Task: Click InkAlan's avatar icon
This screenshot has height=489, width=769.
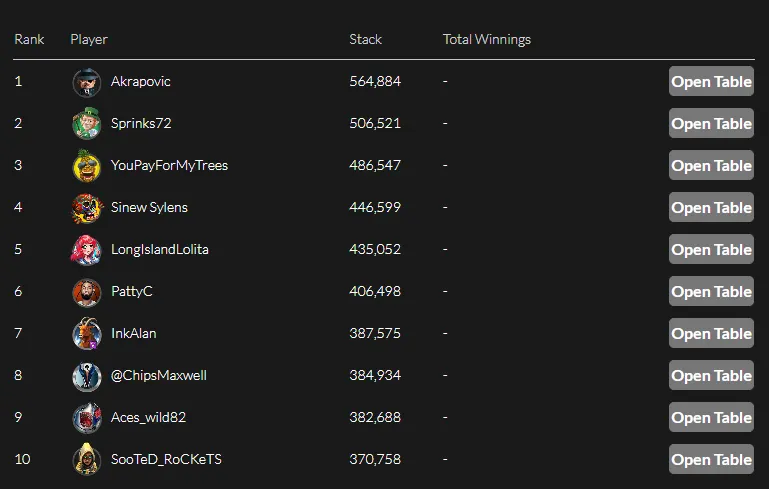Action: [87, 334]
